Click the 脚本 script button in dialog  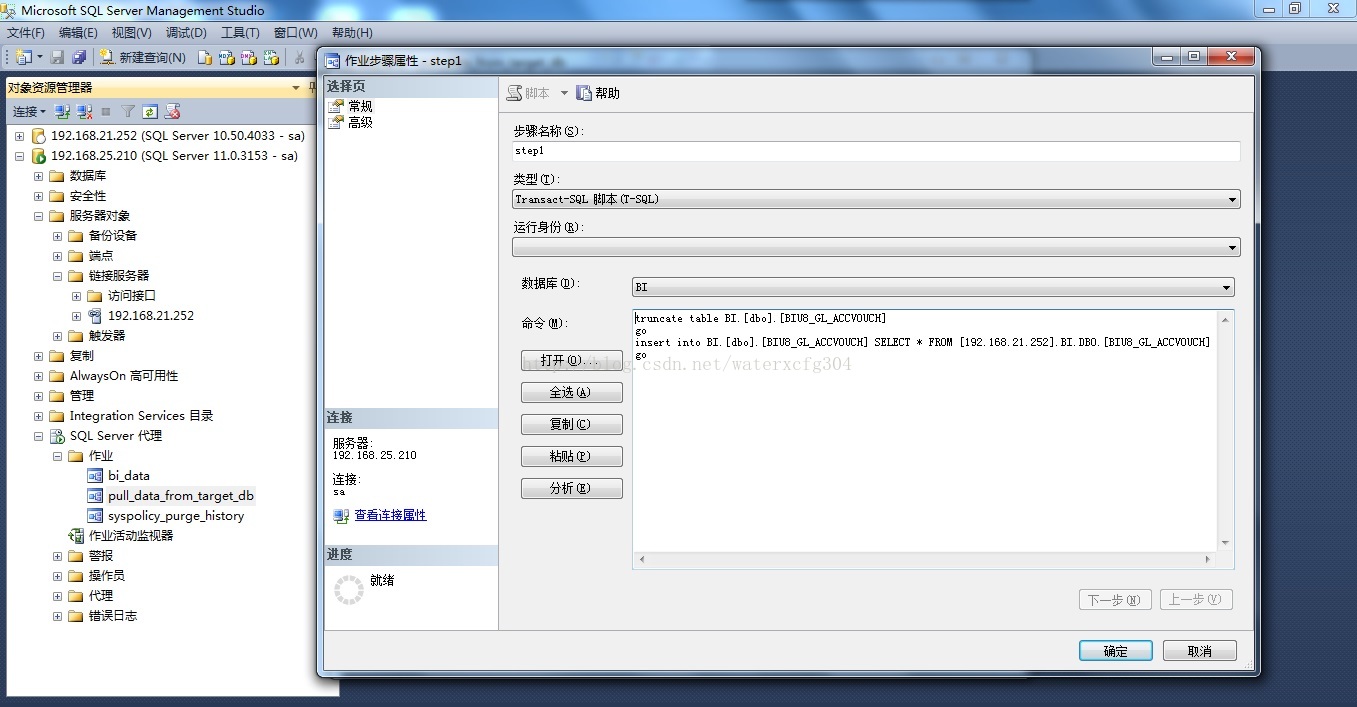pyautogui.click(x=528, y=93)
